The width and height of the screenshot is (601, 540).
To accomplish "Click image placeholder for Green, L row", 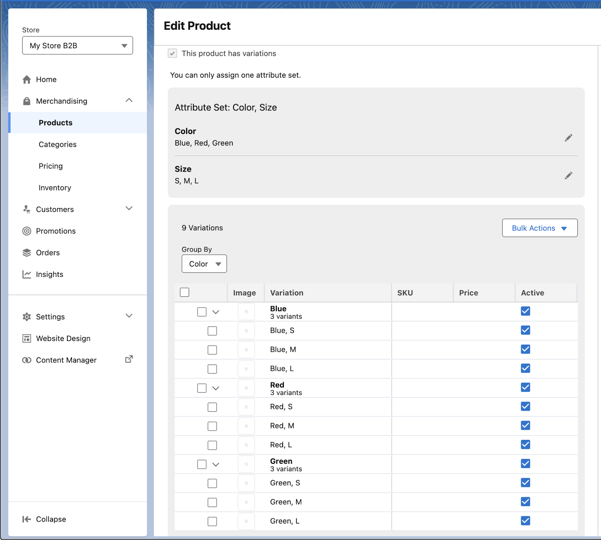I will click(246, 521).
